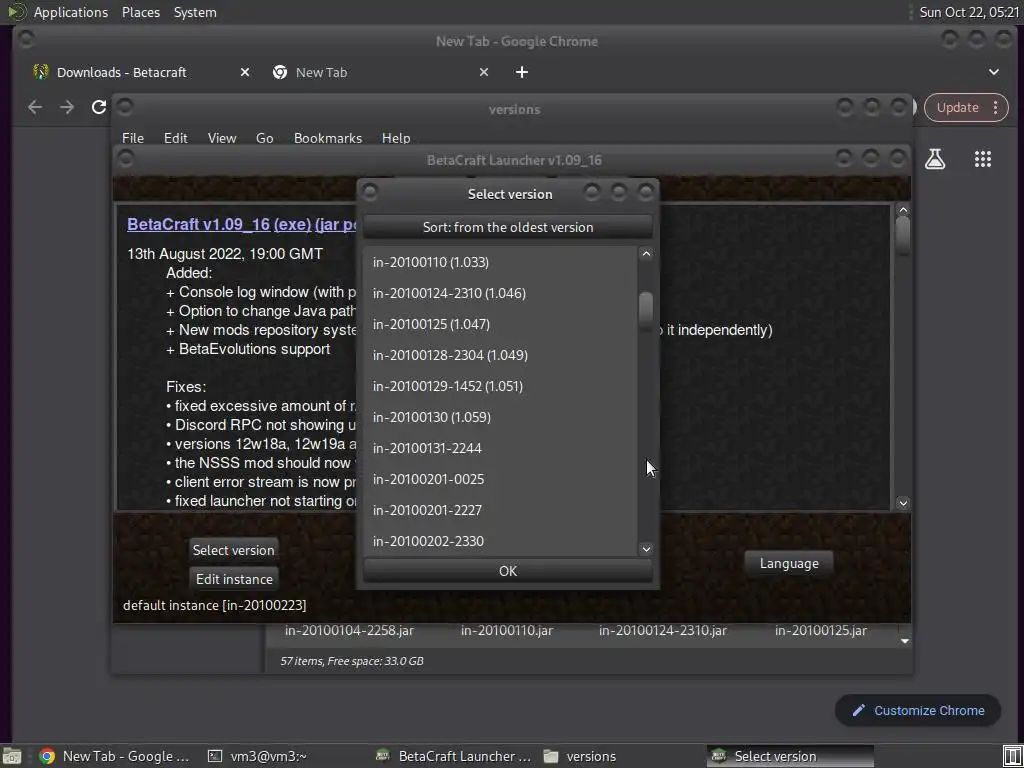Viewport: 1024px width, 768px height.
Task: Reload the page in Chrome
Action: (99, 107)
